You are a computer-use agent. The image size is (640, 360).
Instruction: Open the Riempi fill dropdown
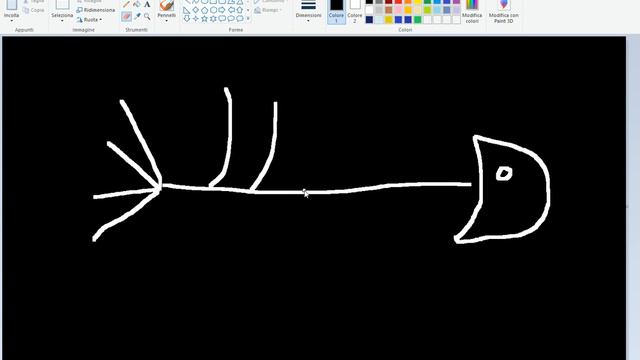pyautogui.click(x=269, y=10)
